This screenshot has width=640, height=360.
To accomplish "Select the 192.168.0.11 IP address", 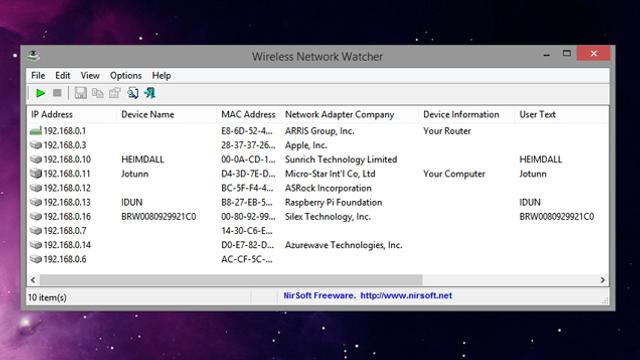I will 67,174.
